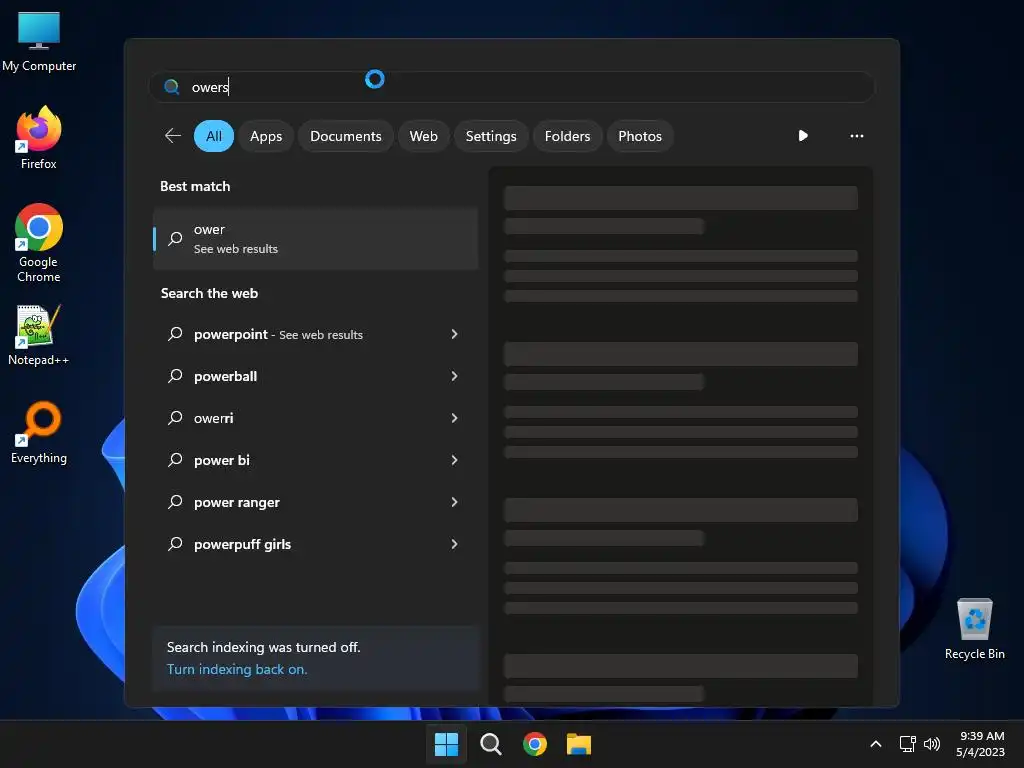
Task: Switch to the Photos filter tab
Action: point(639,136)
